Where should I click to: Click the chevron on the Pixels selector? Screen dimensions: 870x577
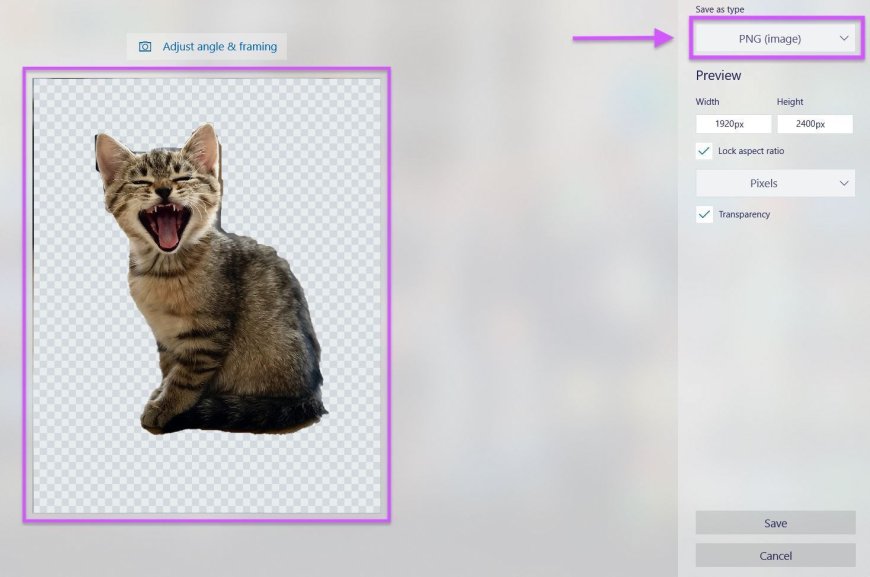[843, 183]
